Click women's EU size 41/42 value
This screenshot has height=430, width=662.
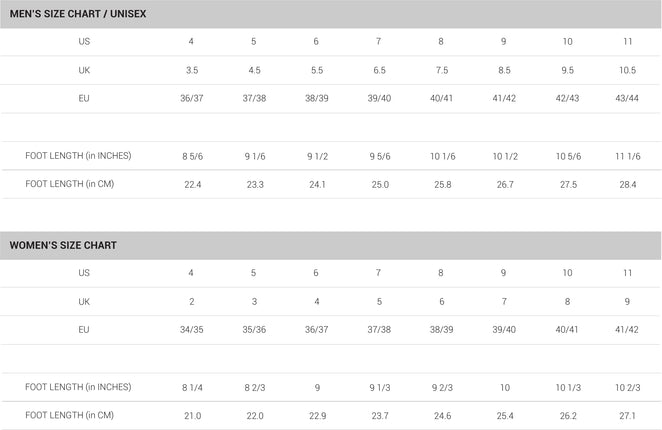click(x=627, y=329)
